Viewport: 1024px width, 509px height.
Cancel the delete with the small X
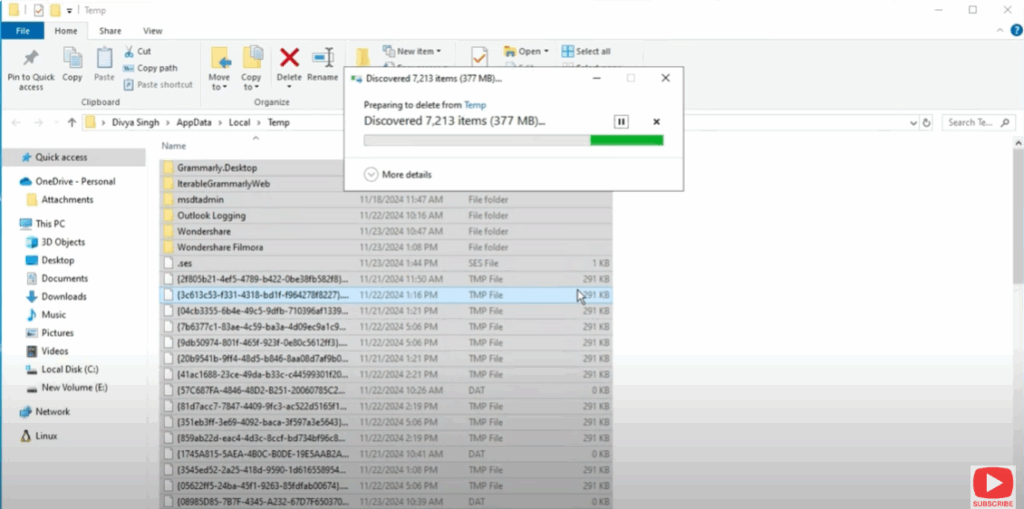pos(656,122)
